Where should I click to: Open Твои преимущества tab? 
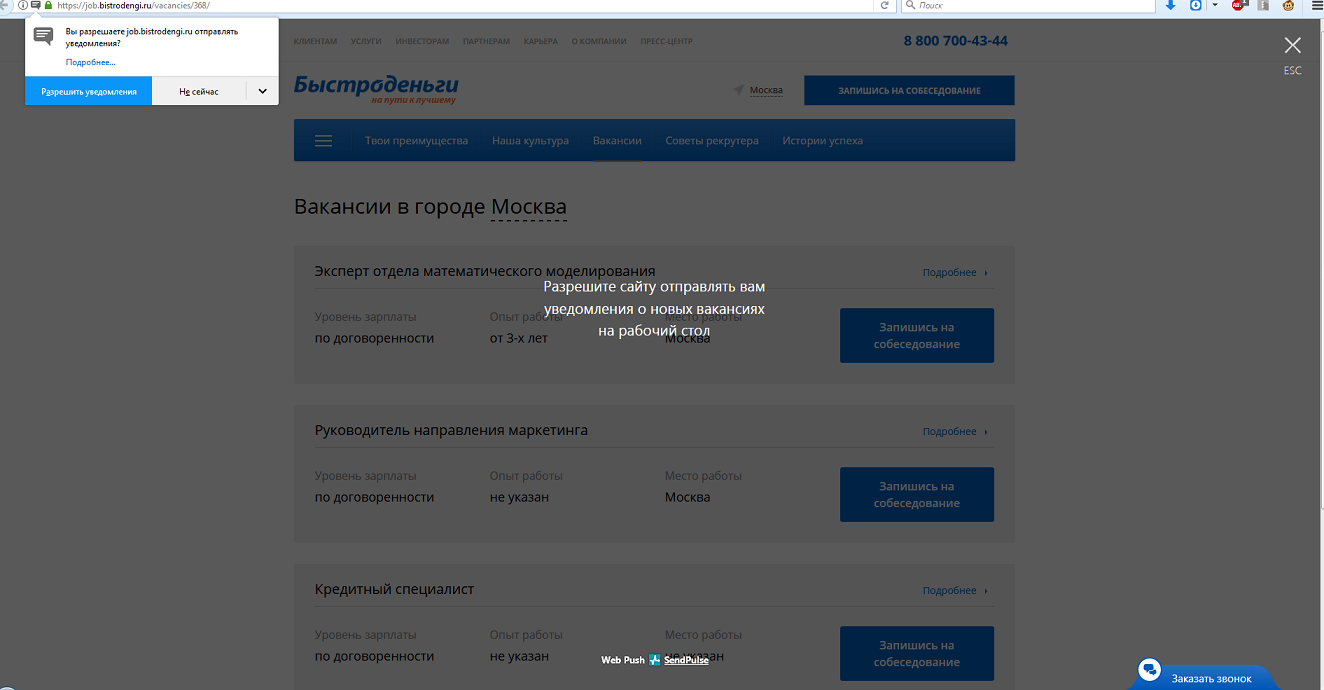pos(416,141)
